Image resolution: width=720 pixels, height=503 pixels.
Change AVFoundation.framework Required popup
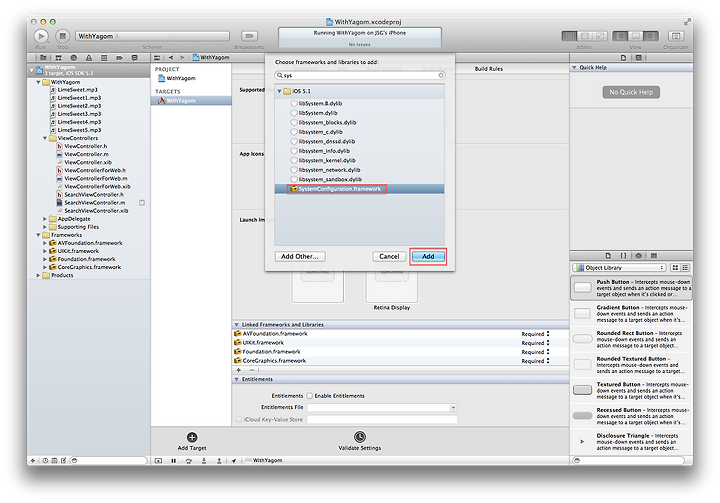point(535,334)
